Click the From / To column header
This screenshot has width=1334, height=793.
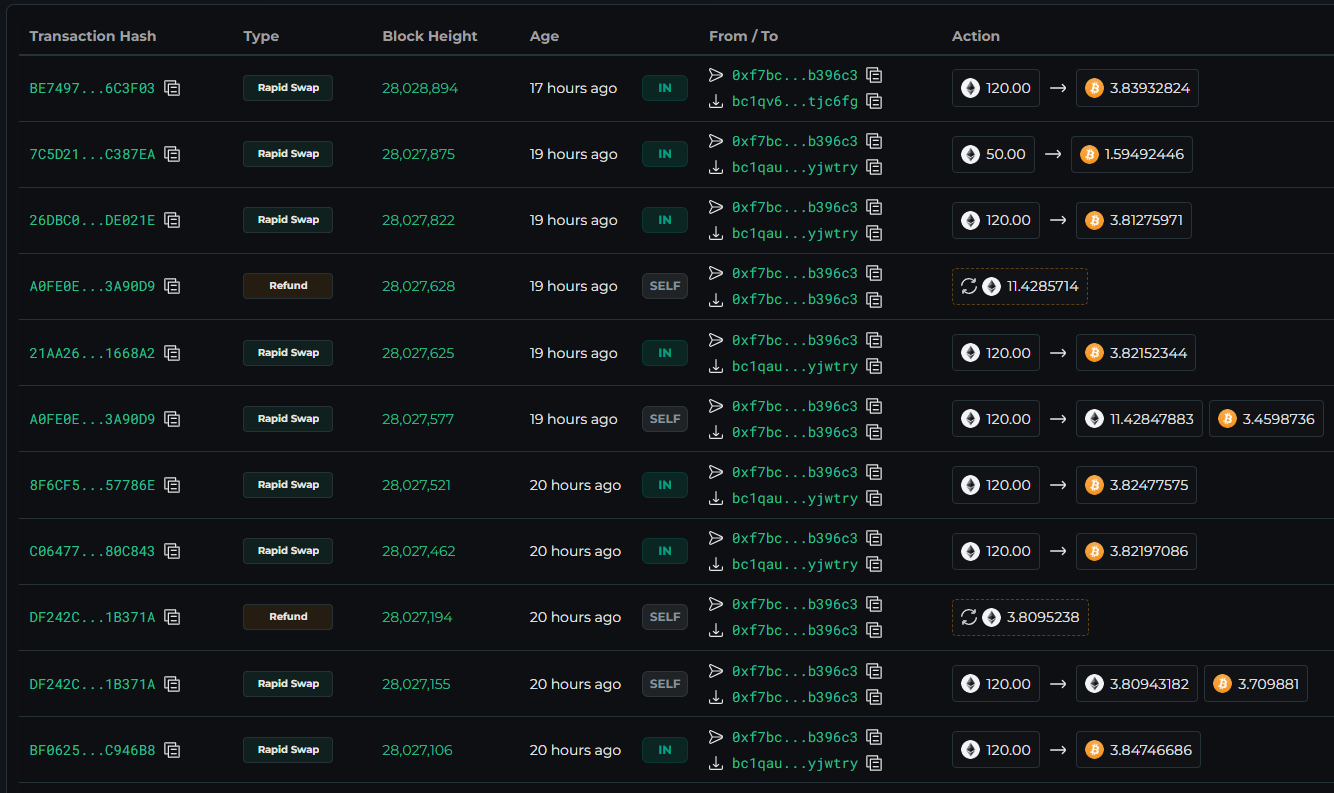pyautogui.click(x=743, y=36)
